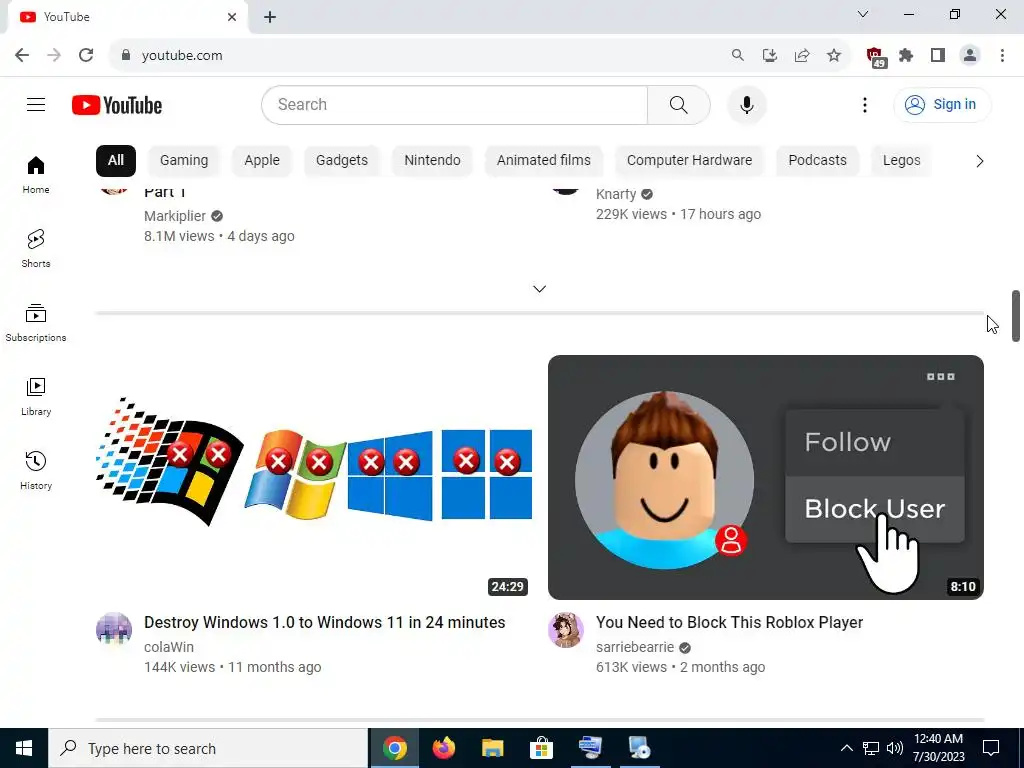Show hidden system tray icons
The image size is (1024, 768).
pyautogui.click(x=846, y=748)
